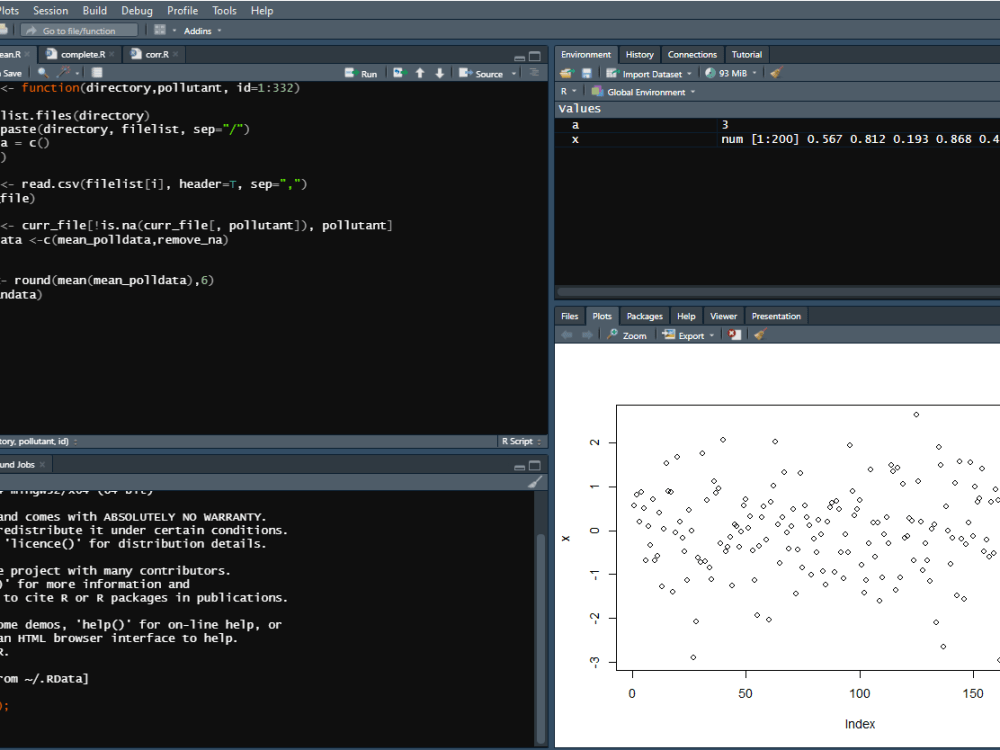Viewport: 1000px width, 750px height.
Task: Open the Packages tab
Action: pos(645,315)
